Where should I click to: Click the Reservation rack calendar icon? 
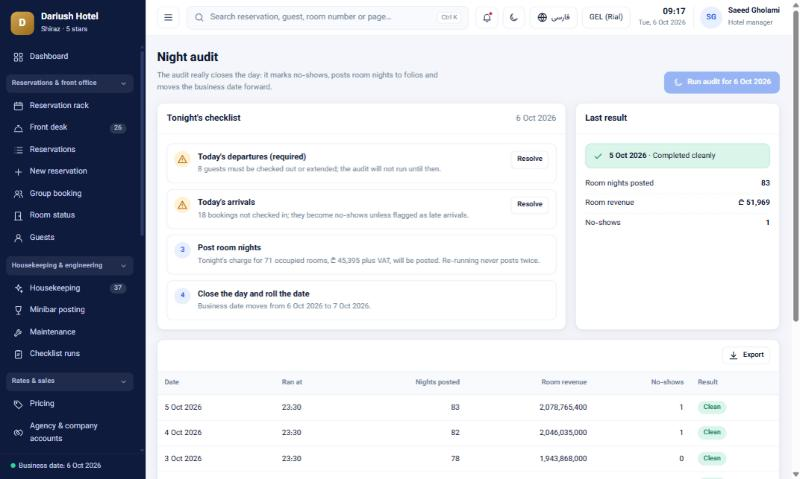(x=18, y=106)
